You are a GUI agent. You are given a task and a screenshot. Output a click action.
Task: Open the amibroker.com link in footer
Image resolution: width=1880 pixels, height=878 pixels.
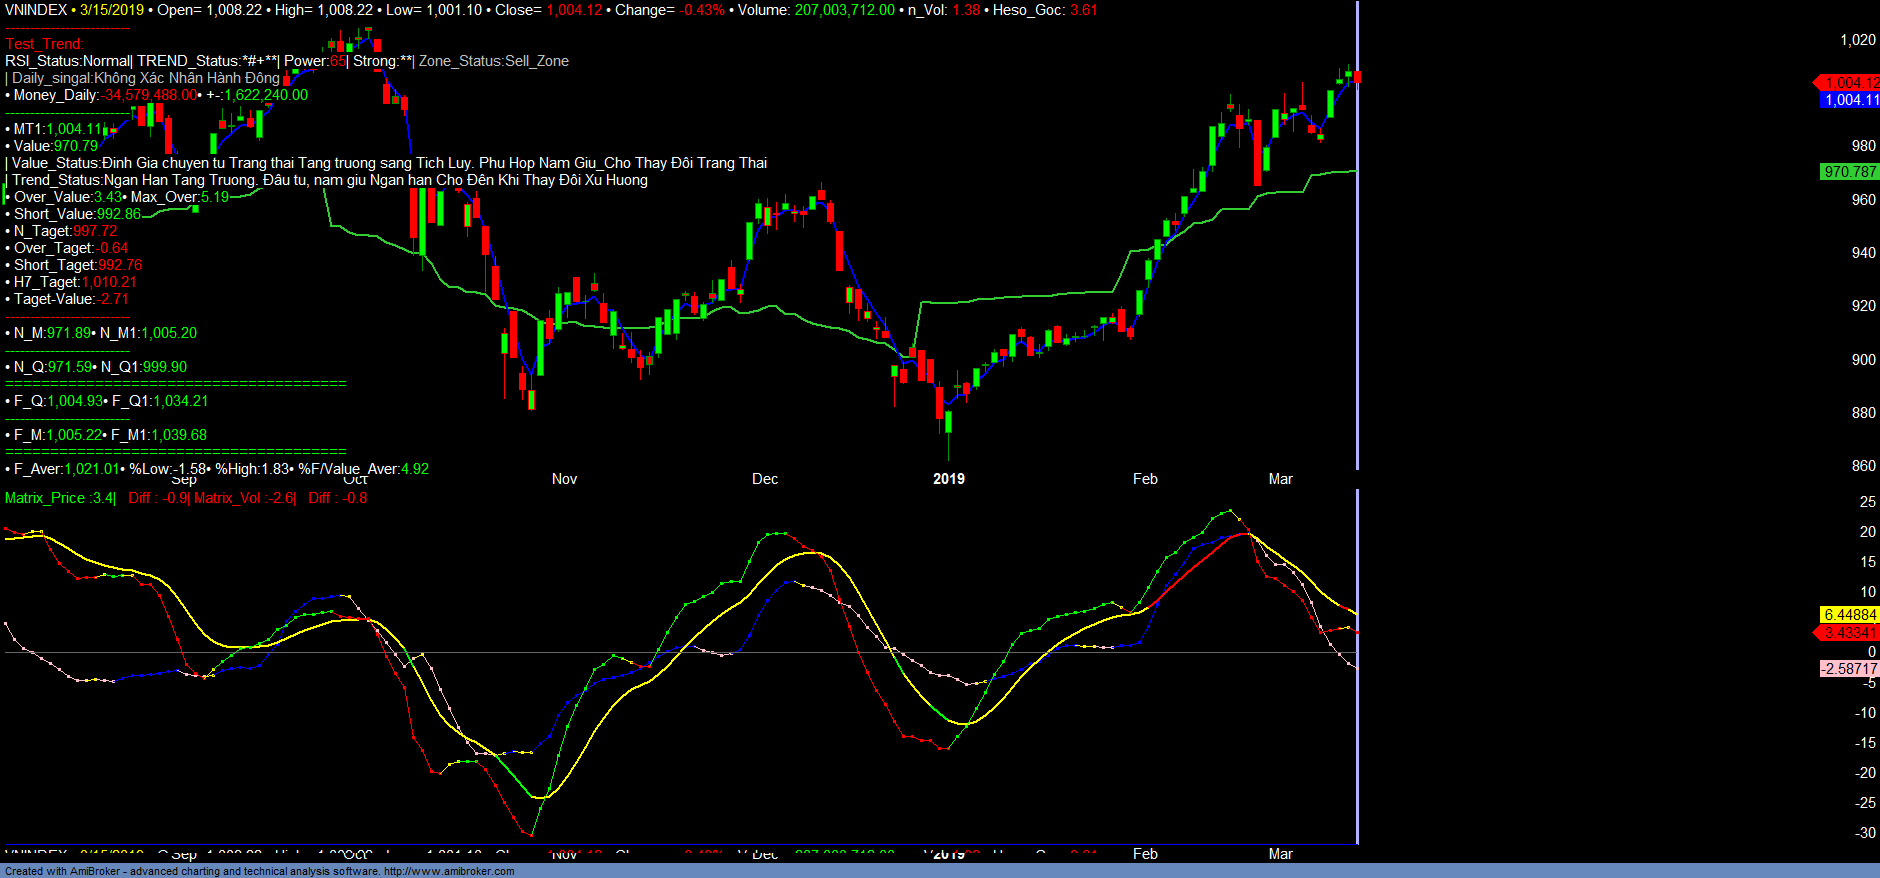click(449, 871)
